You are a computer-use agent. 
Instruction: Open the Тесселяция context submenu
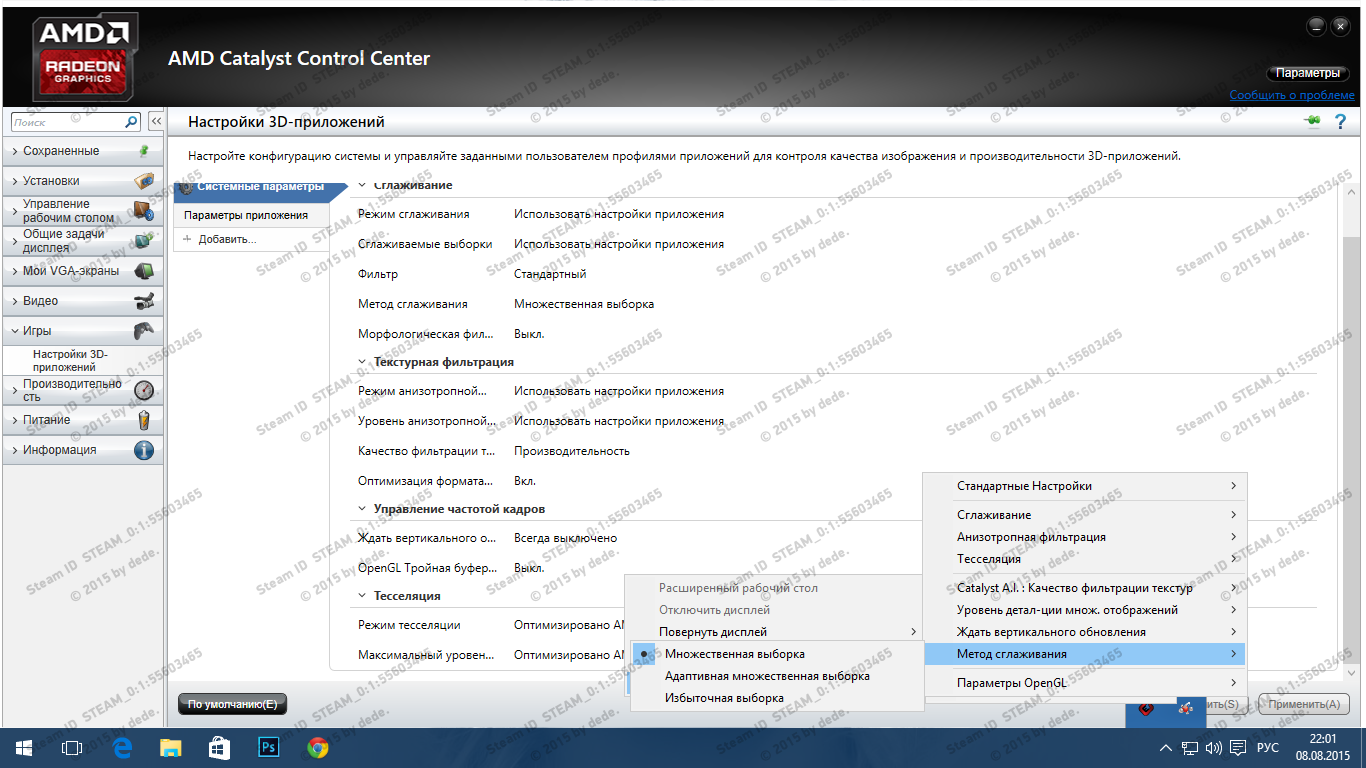pos(1085,559)
